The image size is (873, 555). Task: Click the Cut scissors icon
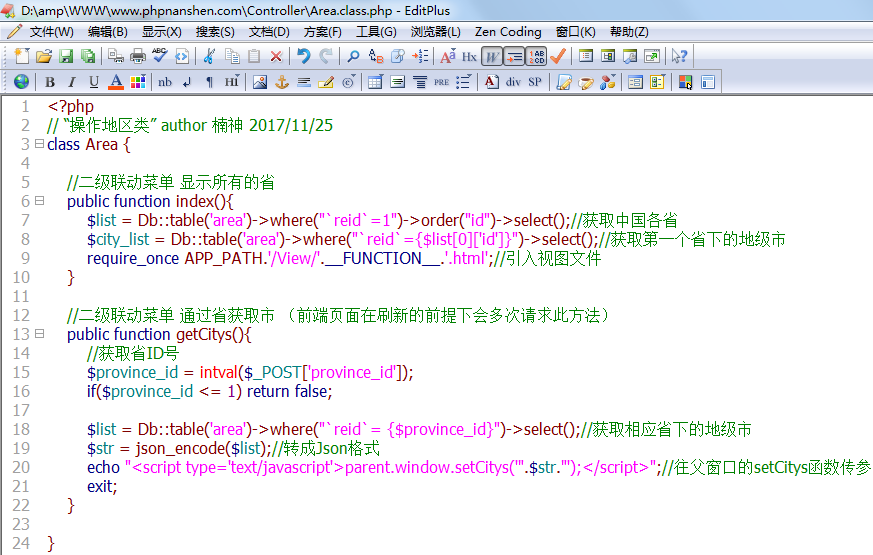209,56
